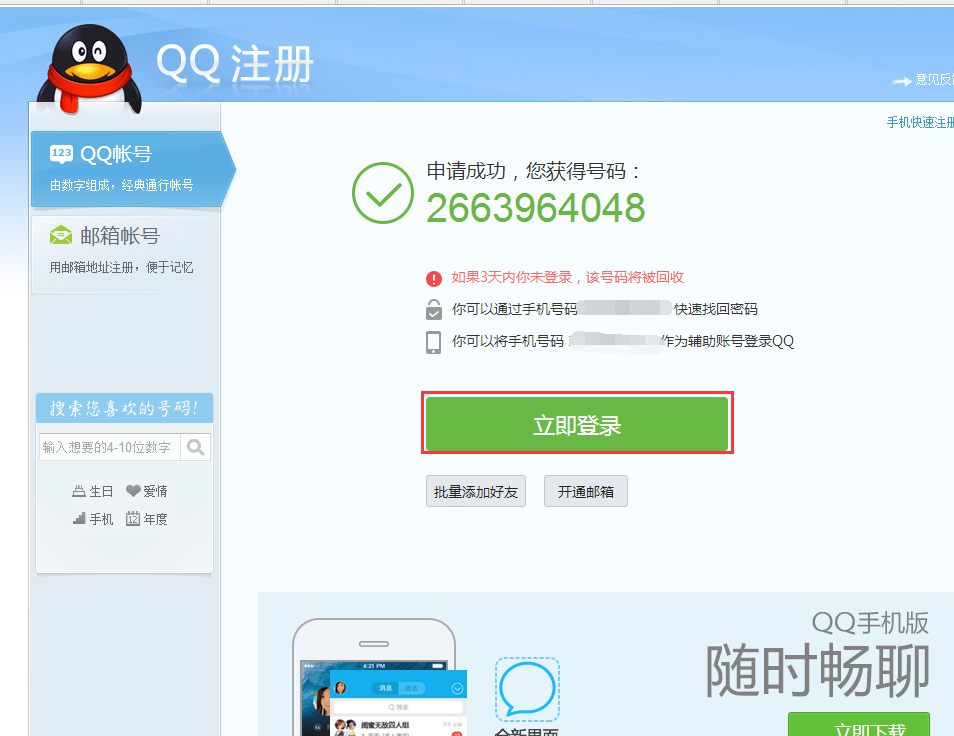The height and width of the screenshot is (736, 954).
Task: Click the 立即登录 green button
Action: [x=577, y=423]
